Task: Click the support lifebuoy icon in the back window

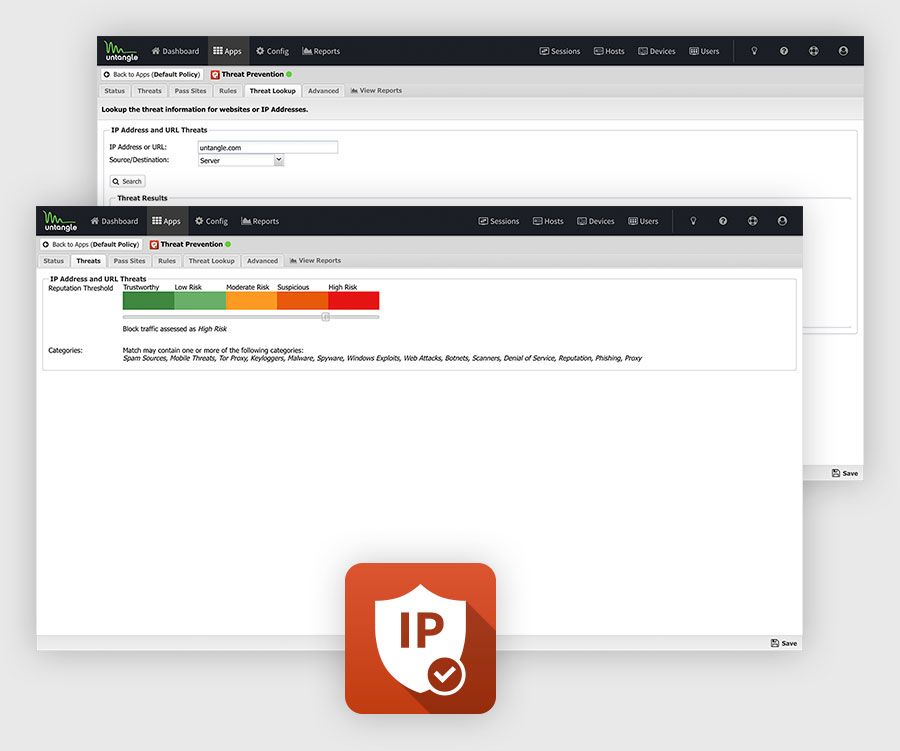Action: [x=813, y=51]
